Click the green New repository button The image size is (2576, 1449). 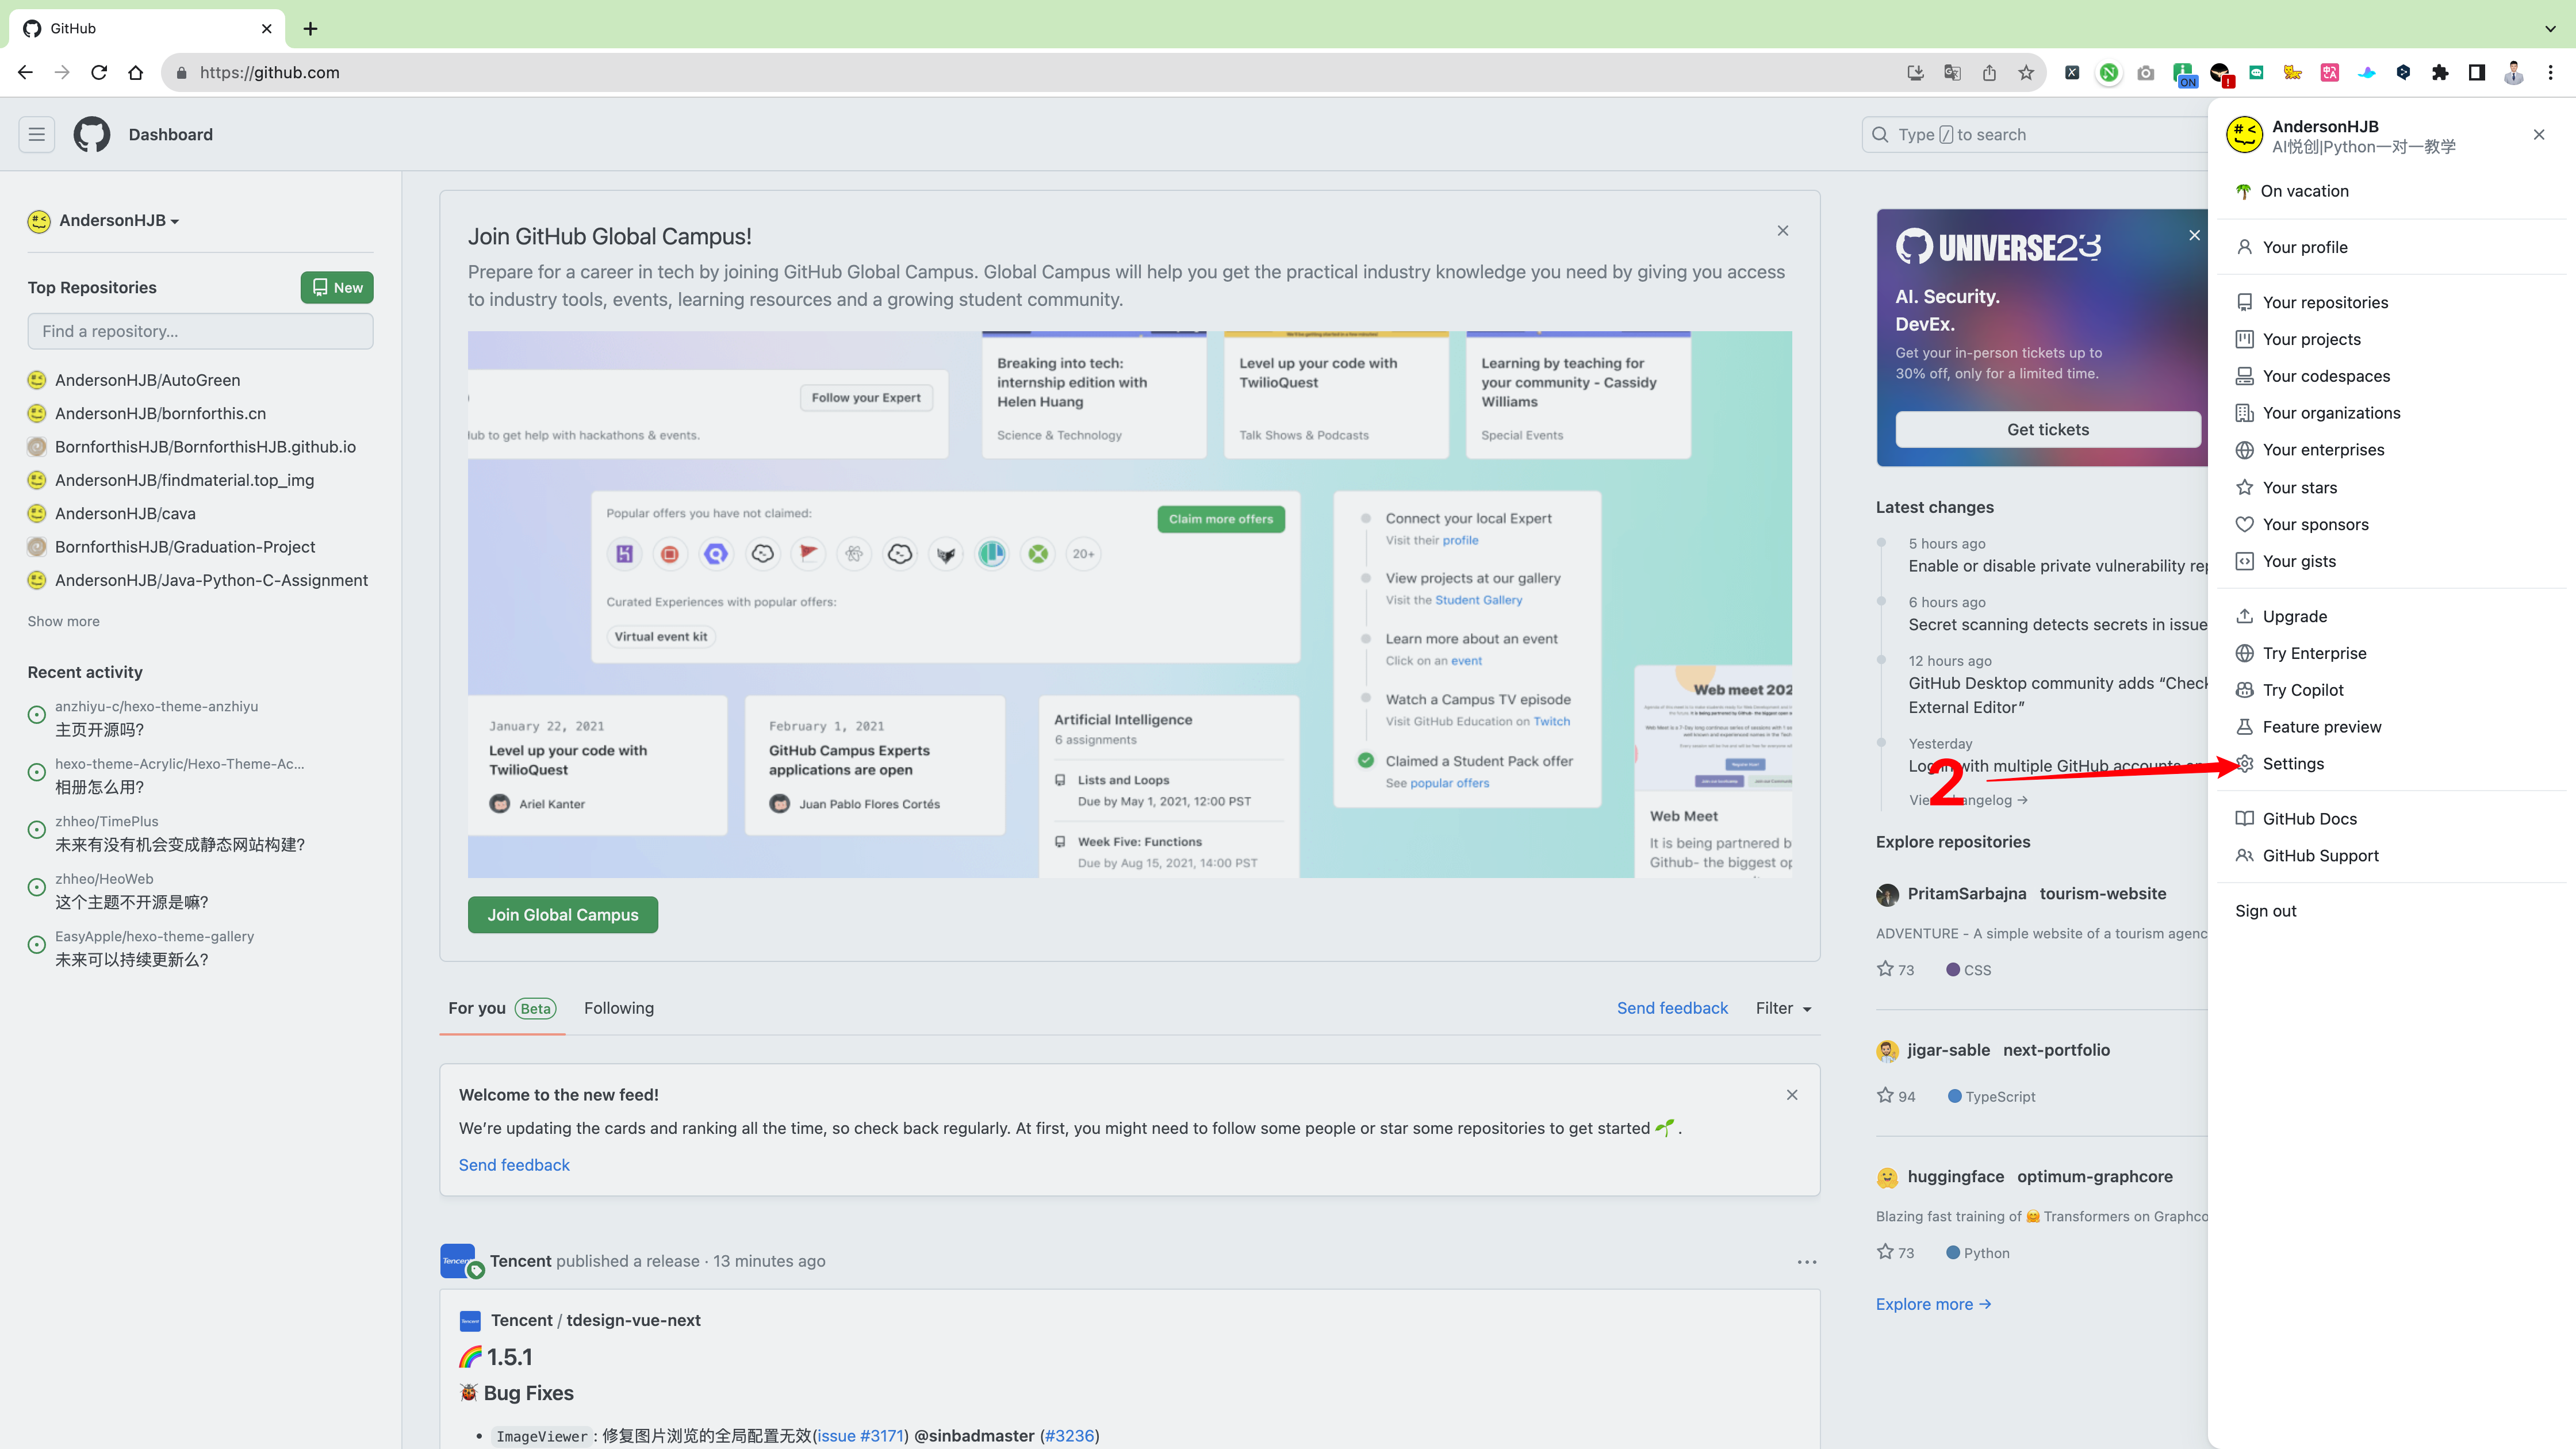tap(337, 288)
